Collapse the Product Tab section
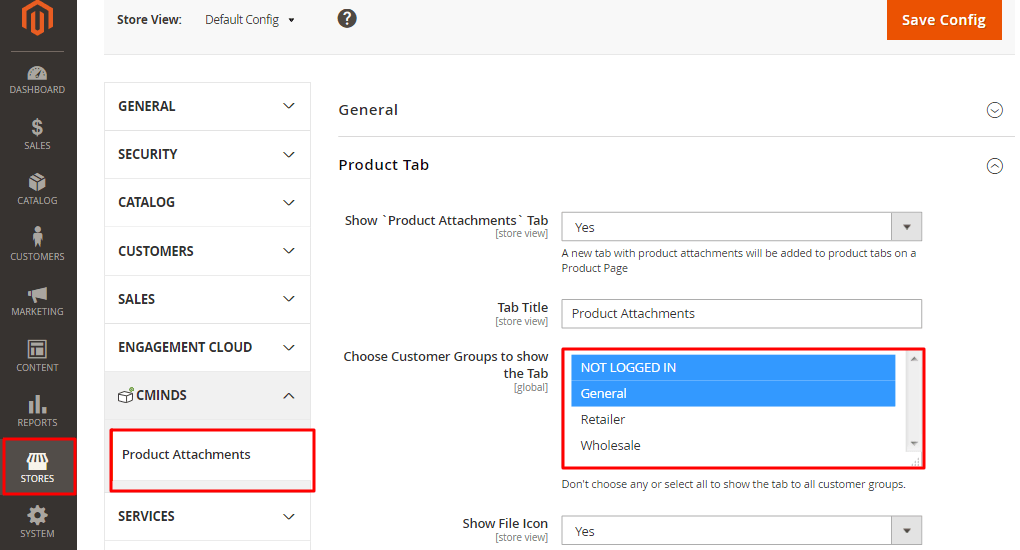1020x550 pixels. tap(994, 166)
